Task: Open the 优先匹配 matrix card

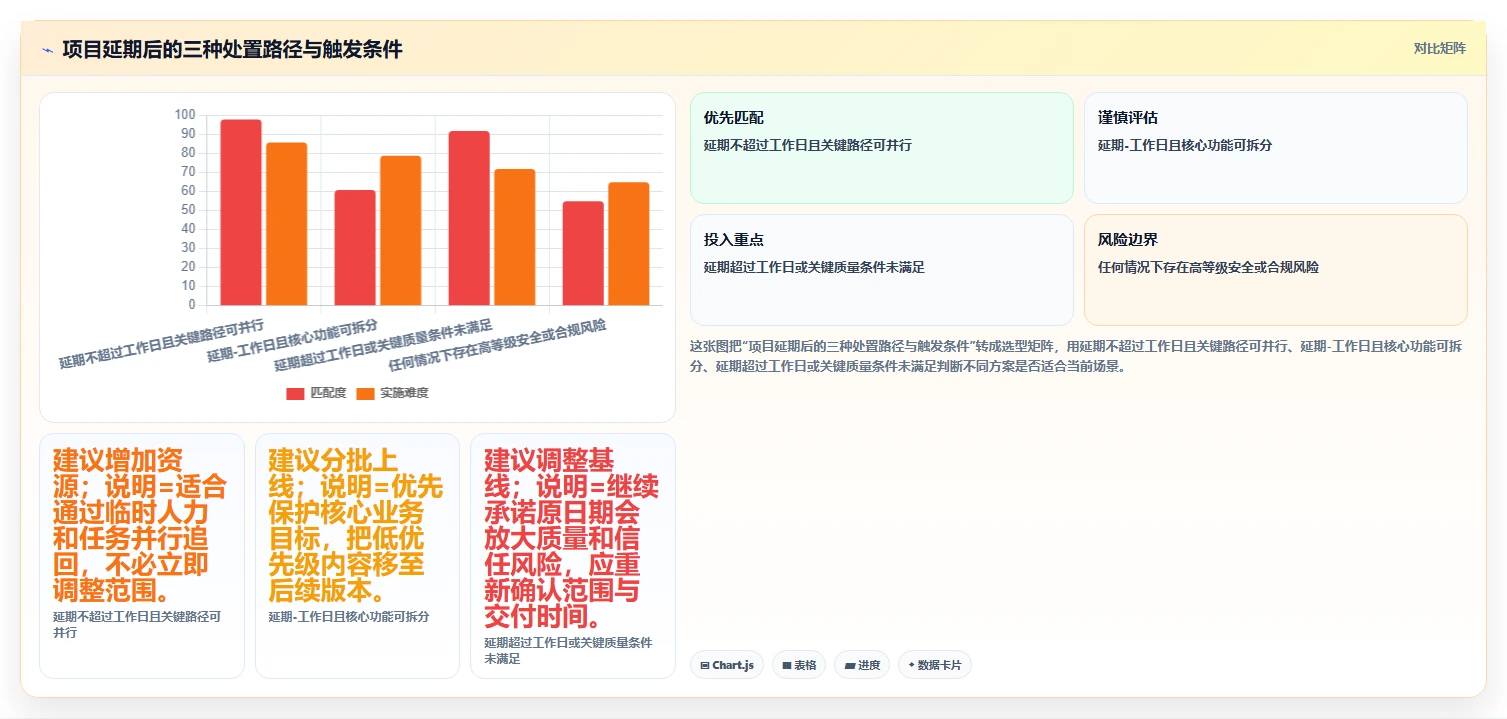Action: point(882,148)
